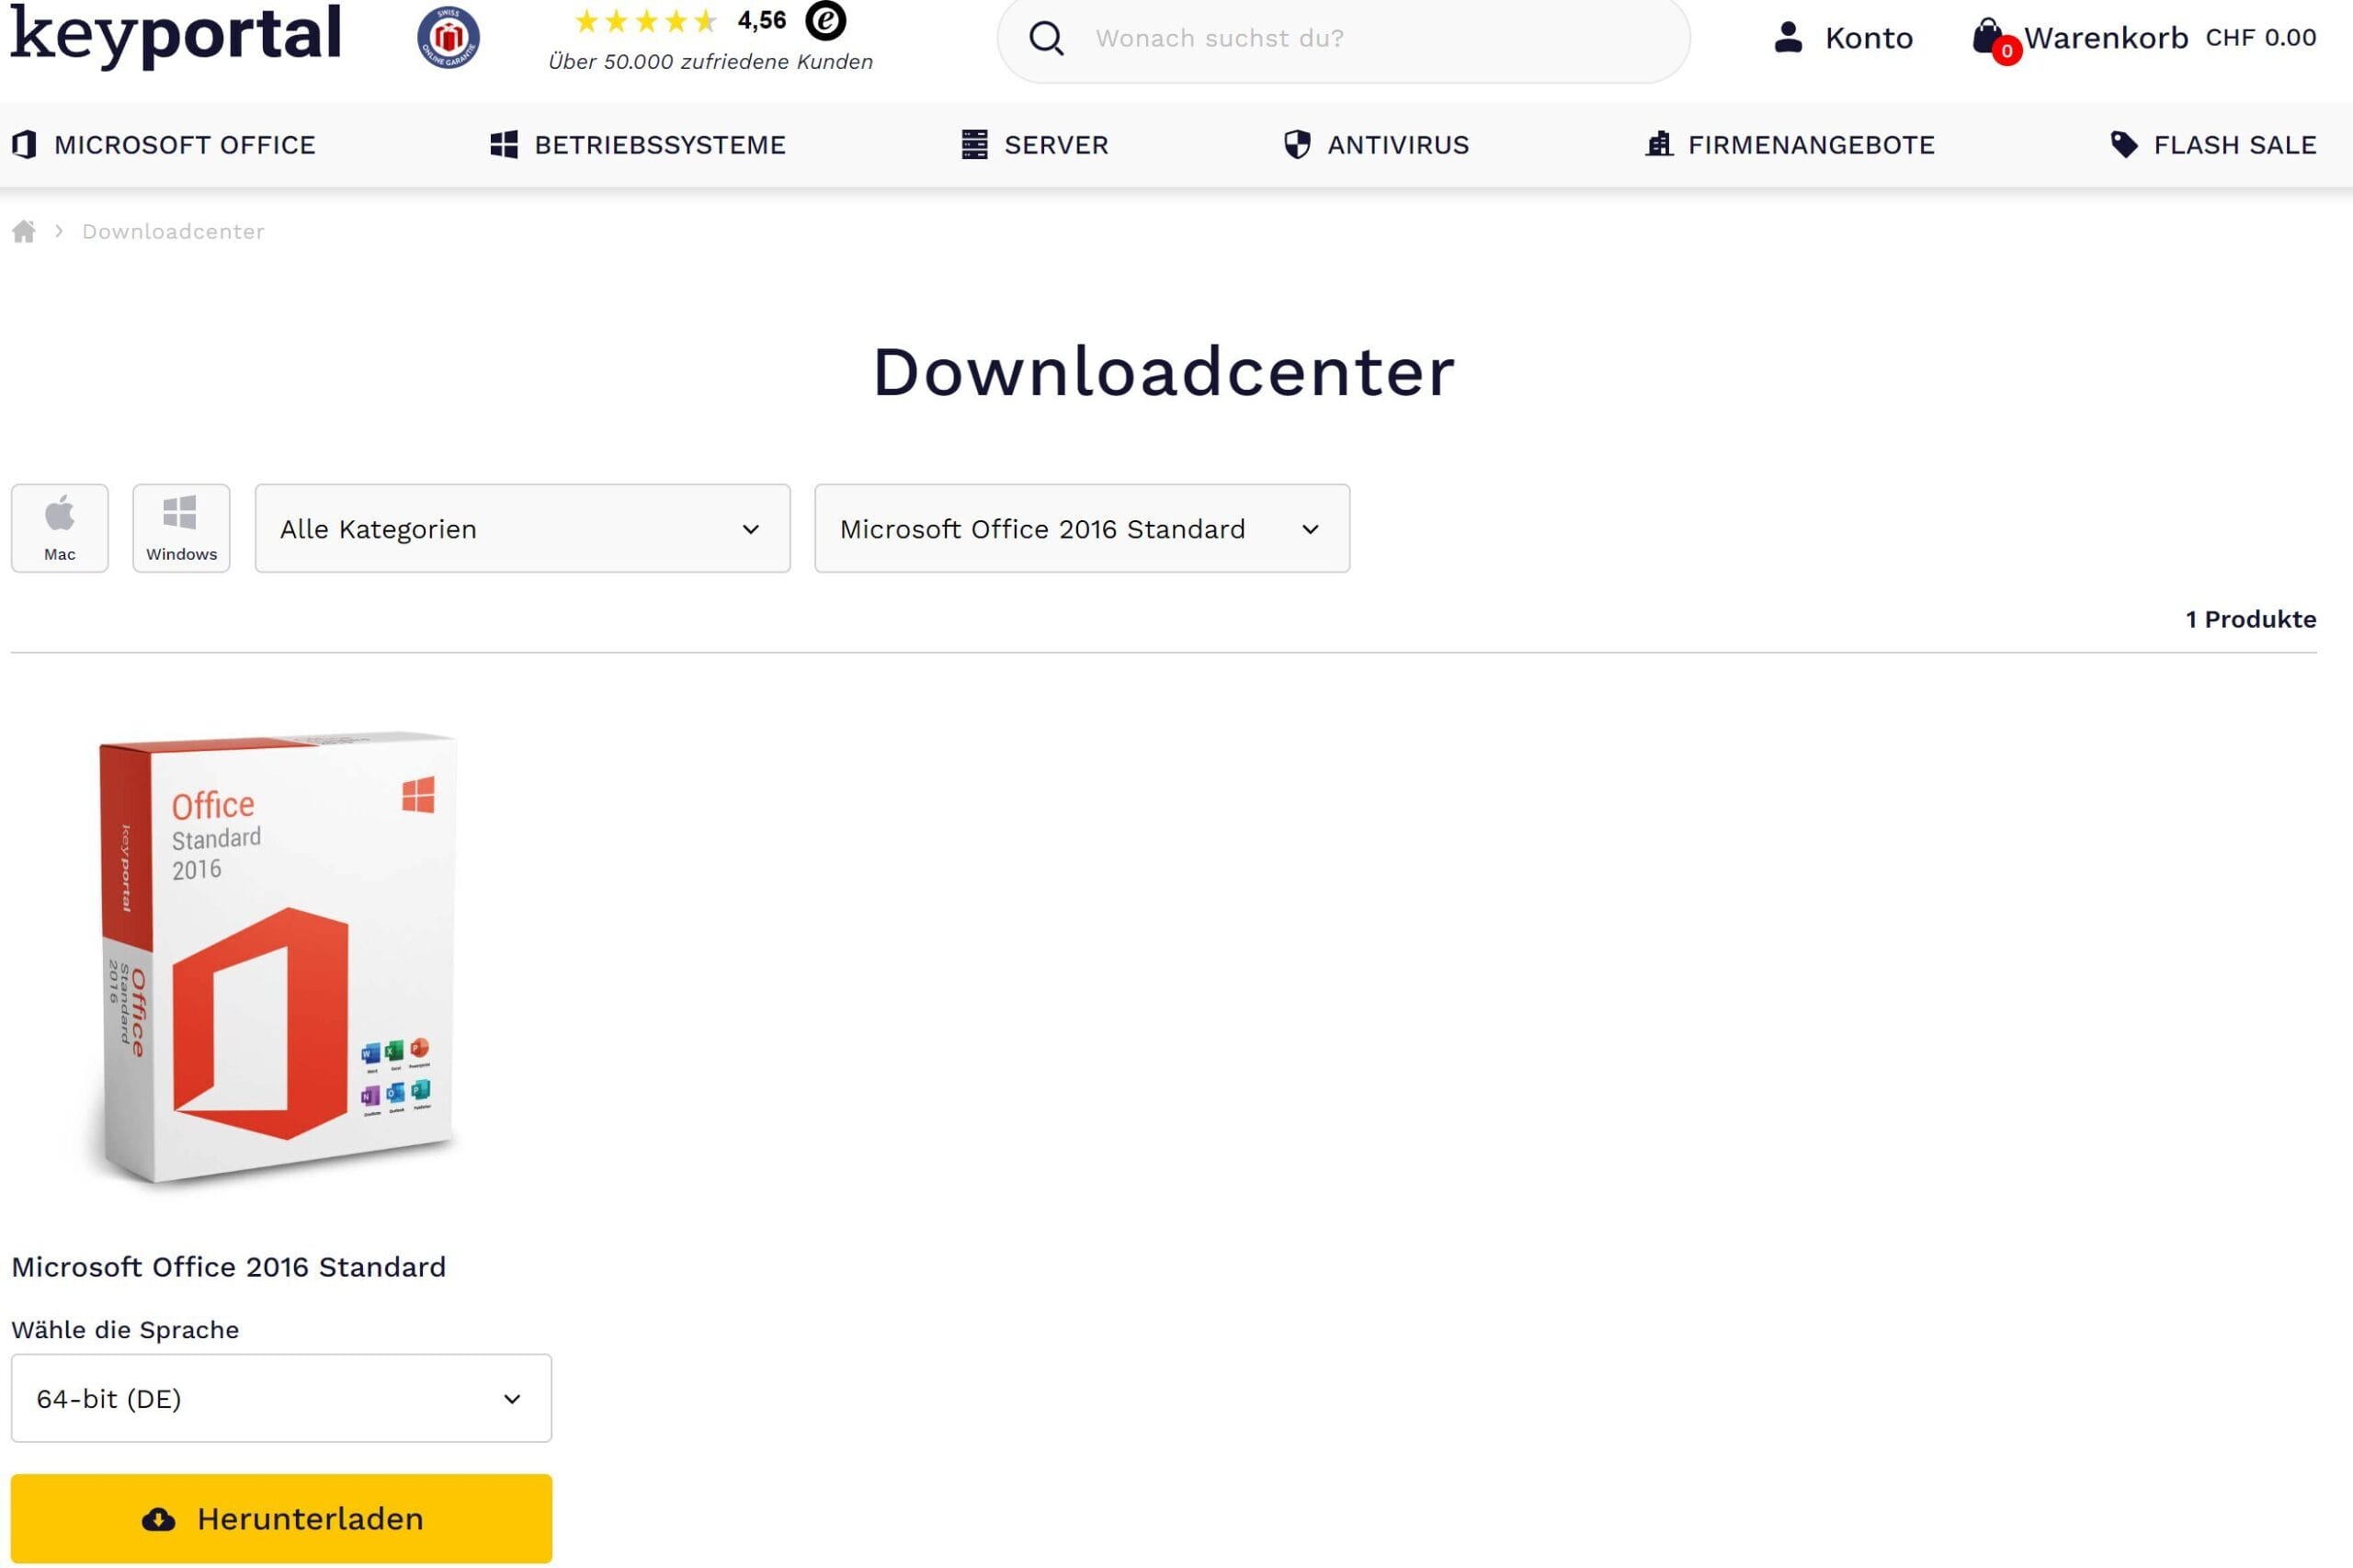This screenshot has height=1568, width=2353.
Task: Click the Swiss Online Garantie badge
Action: (x=448, y=38)
